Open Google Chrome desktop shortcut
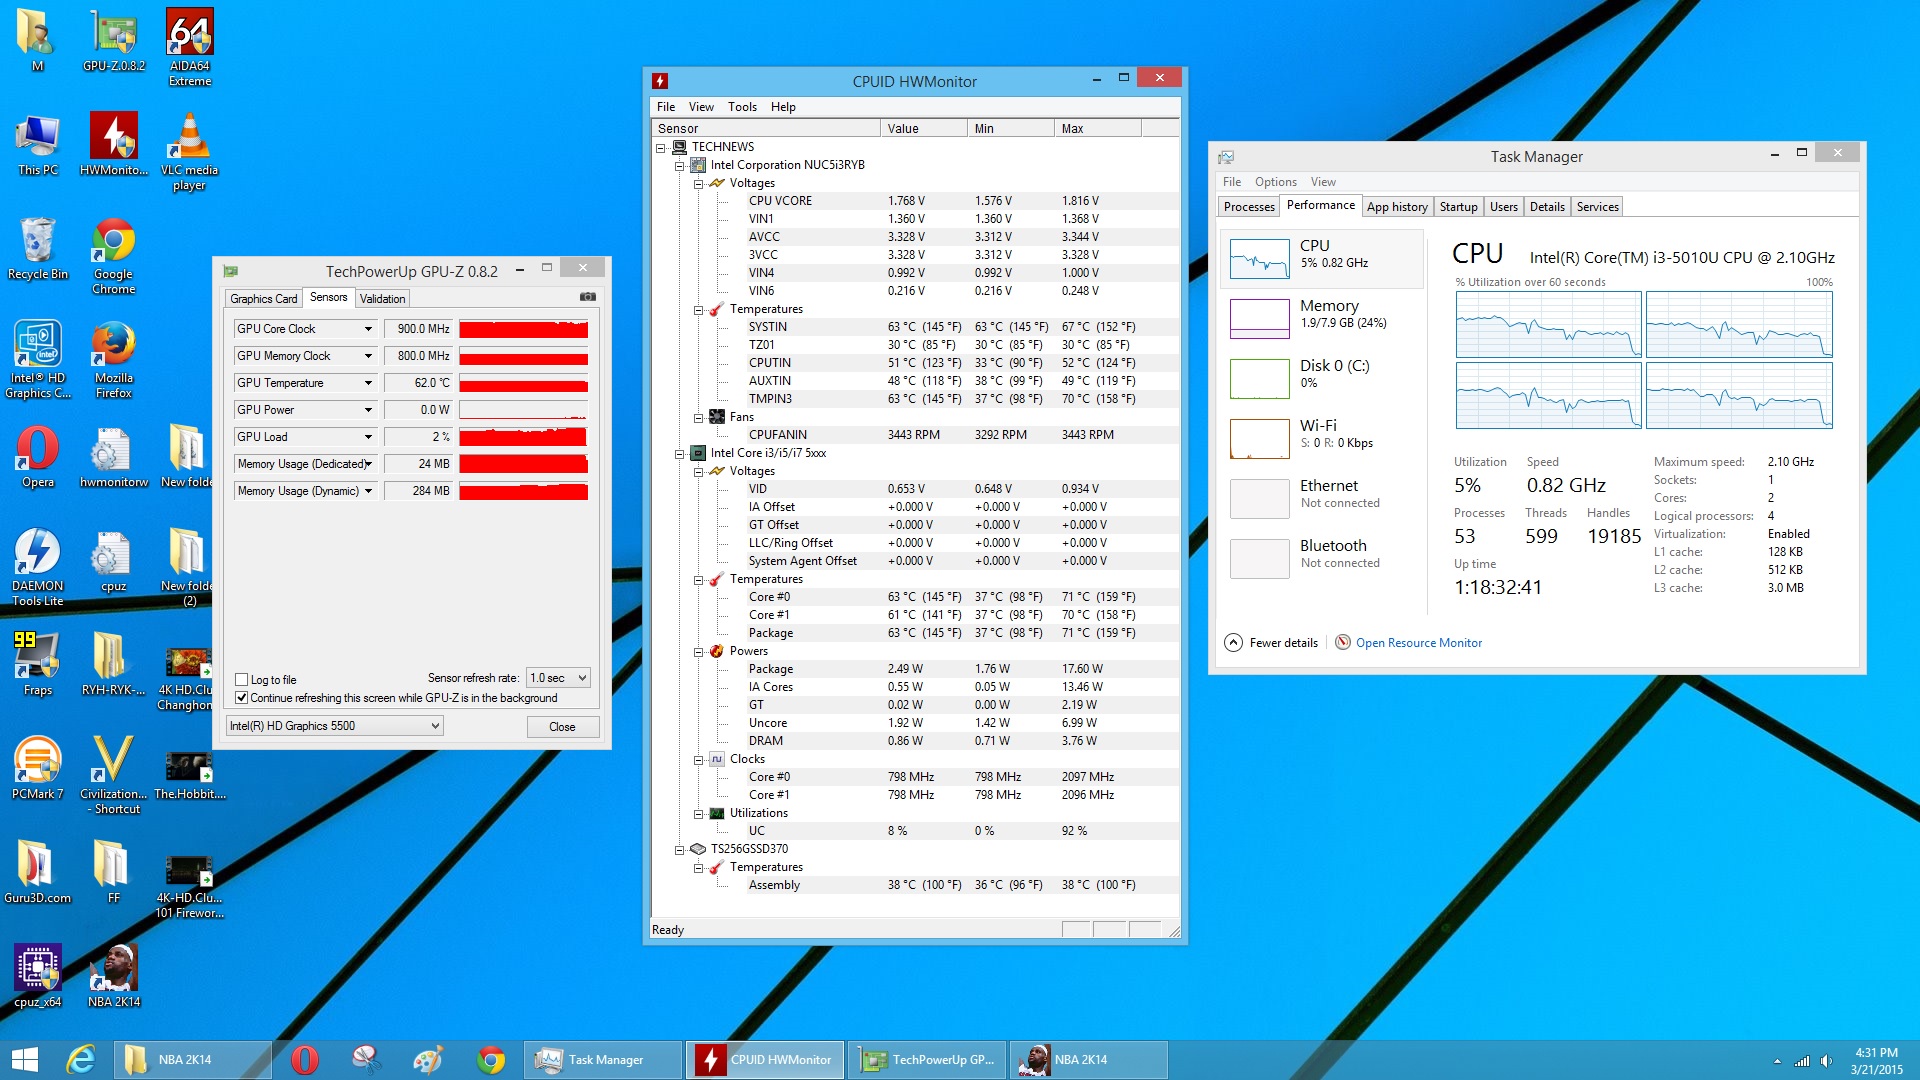The height and width of the screenshot is (1080, 1920). click(x=114, y=256)
